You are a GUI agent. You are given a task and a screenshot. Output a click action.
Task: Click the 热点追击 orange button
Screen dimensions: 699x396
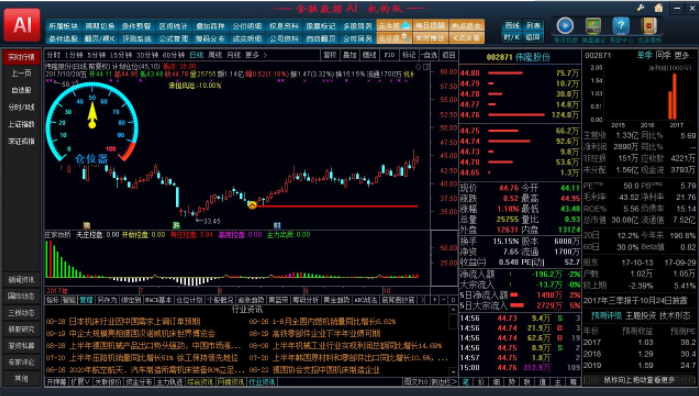(467, 25)
